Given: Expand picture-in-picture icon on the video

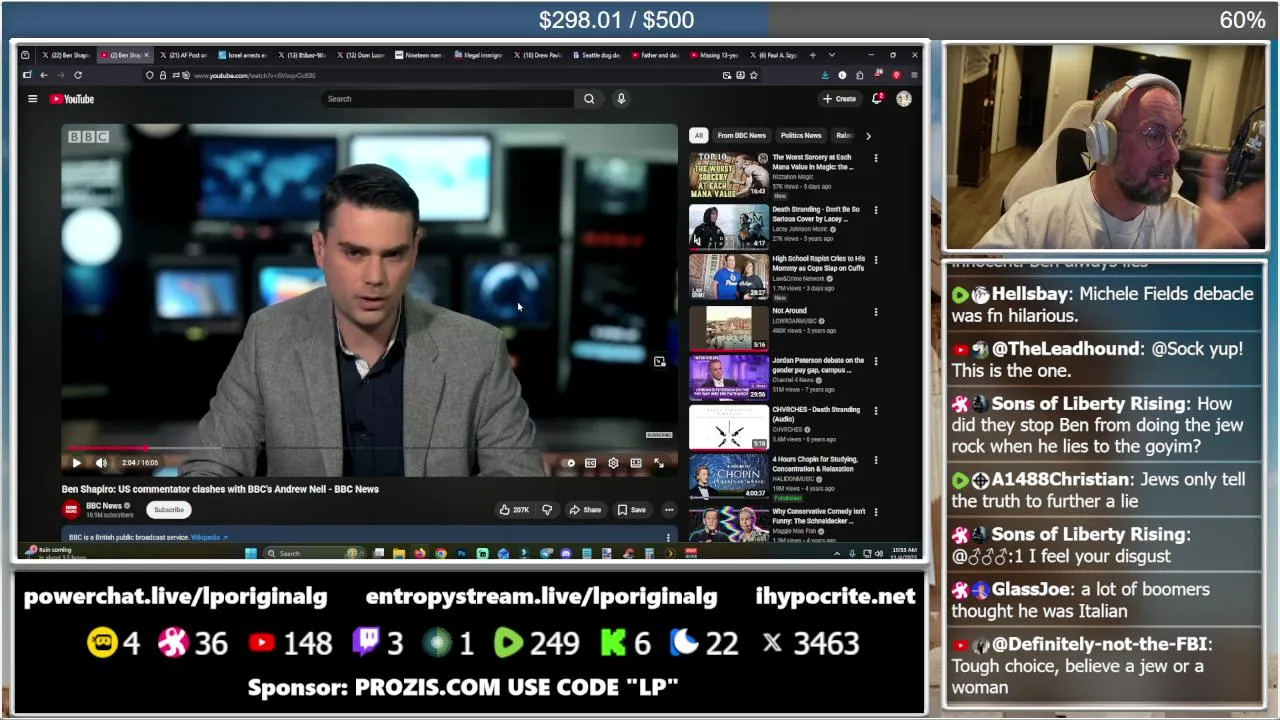Looking at the screenshot, I should tap(659, 362).
